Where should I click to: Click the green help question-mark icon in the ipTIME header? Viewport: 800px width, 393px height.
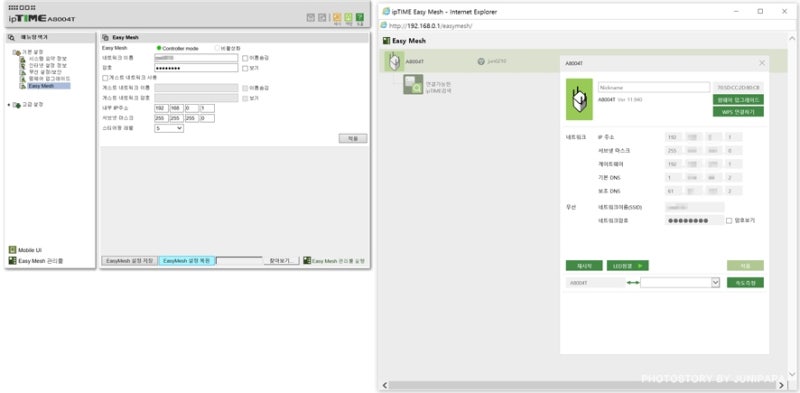[360, 17]
